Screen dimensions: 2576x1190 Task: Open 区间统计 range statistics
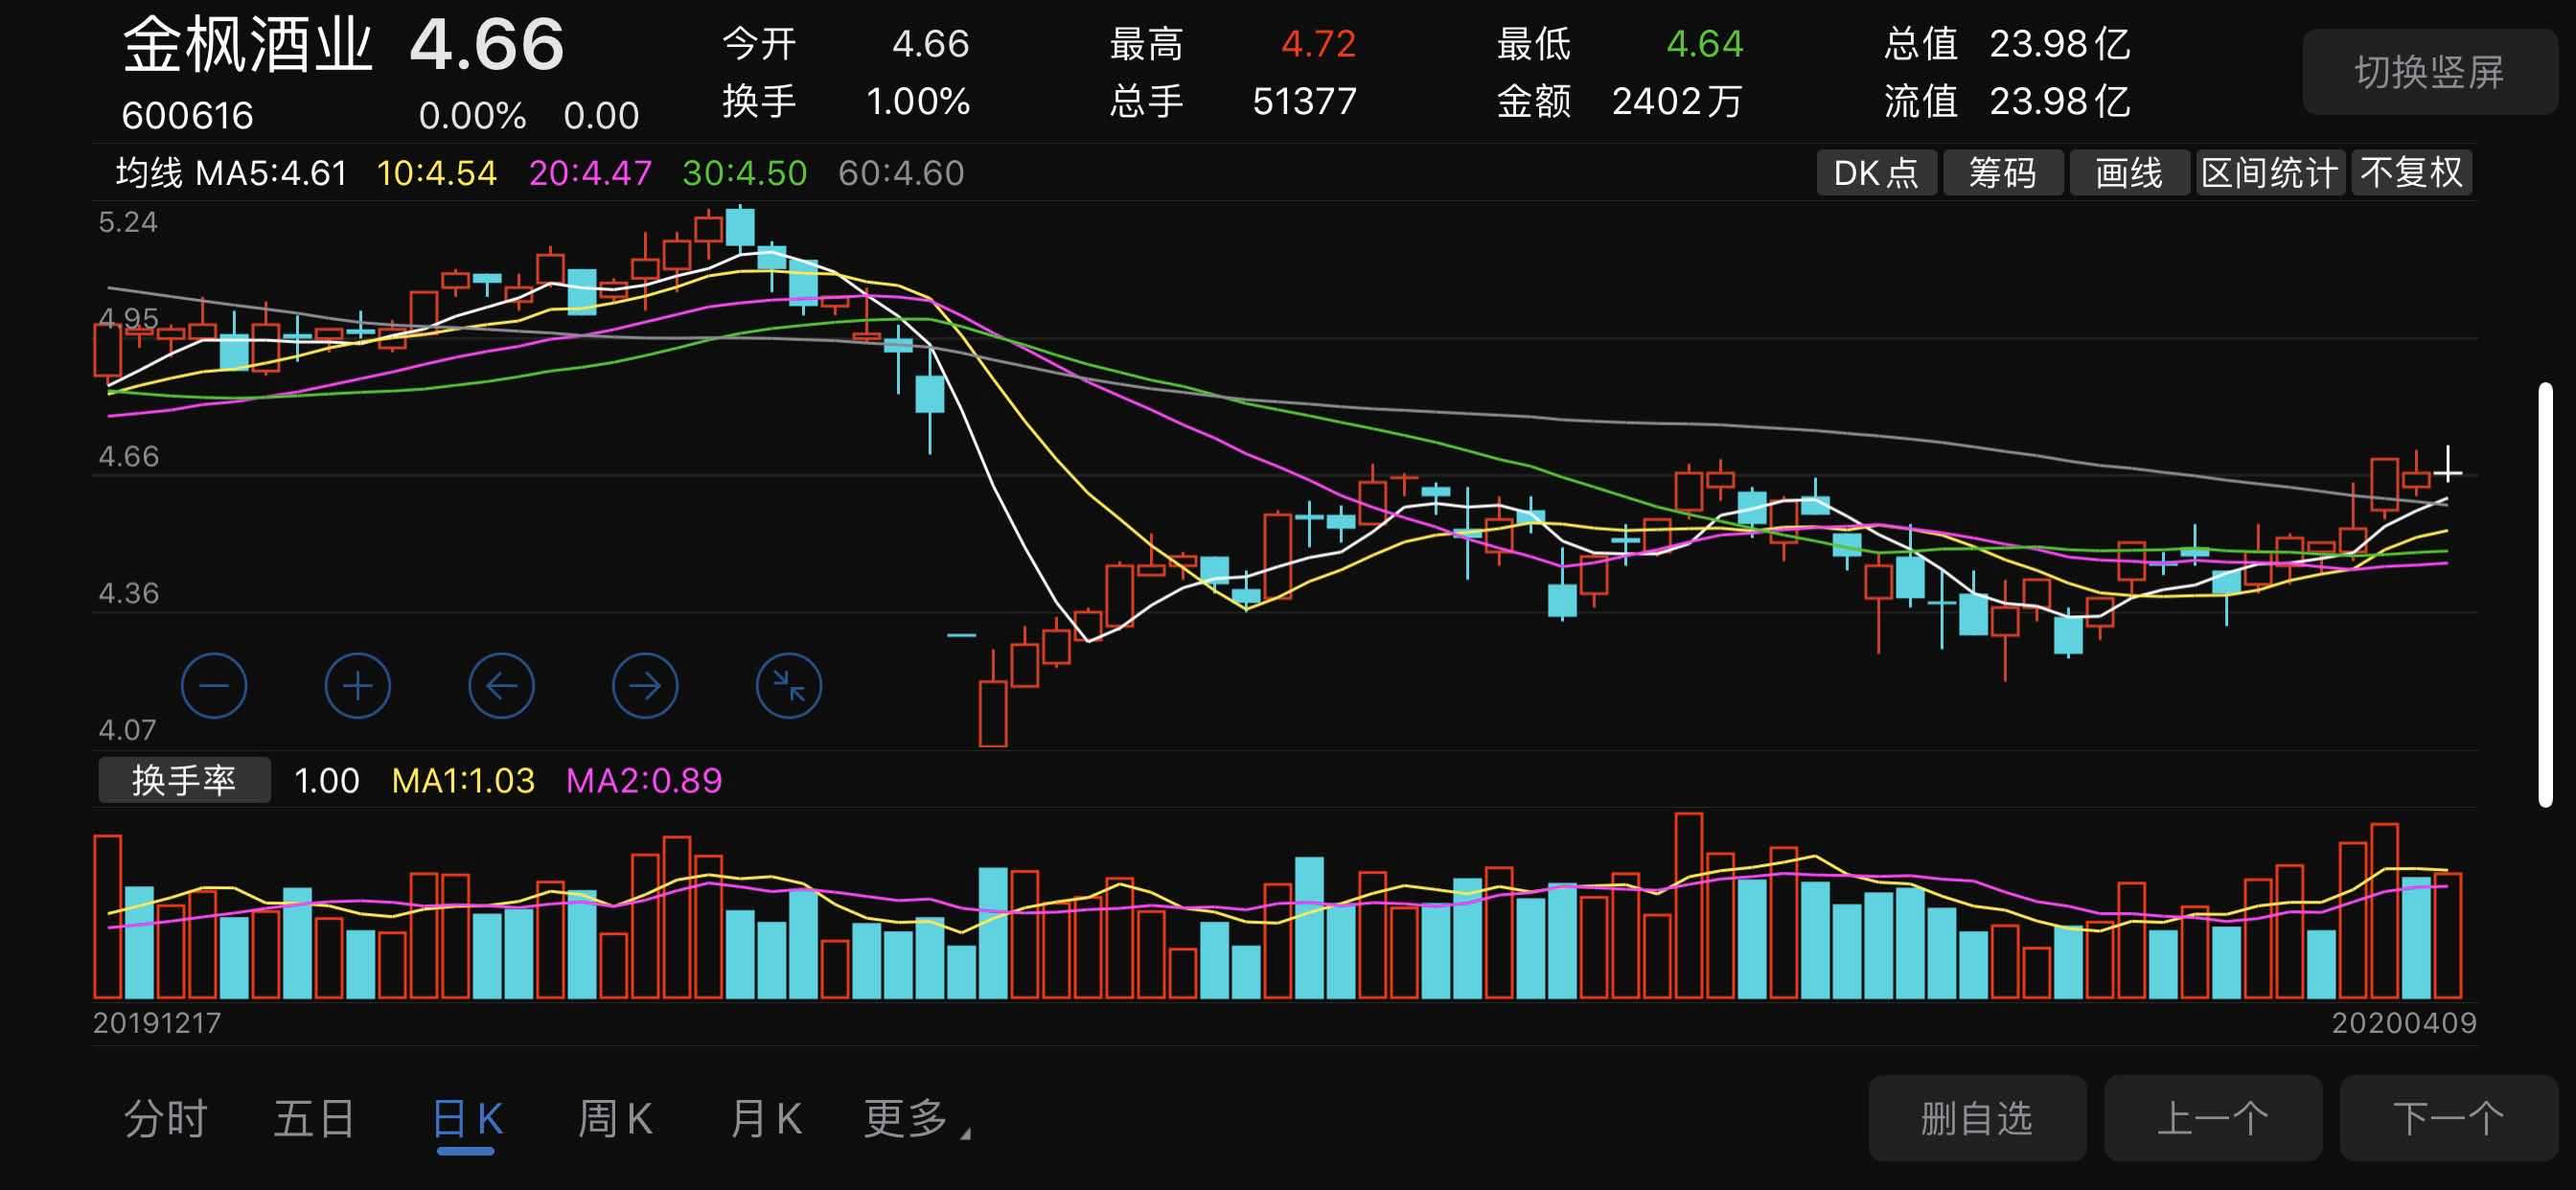(x=2270, y=173)
